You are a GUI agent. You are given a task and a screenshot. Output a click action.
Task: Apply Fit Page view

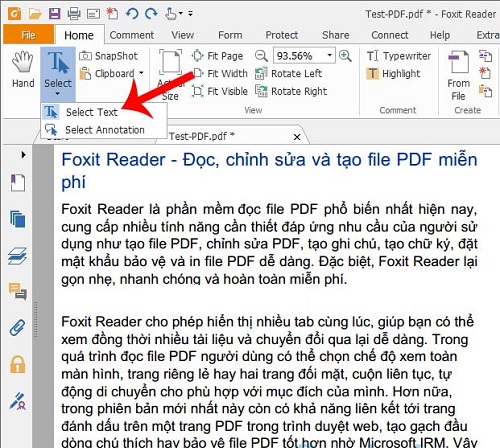[x=218, y=56]
